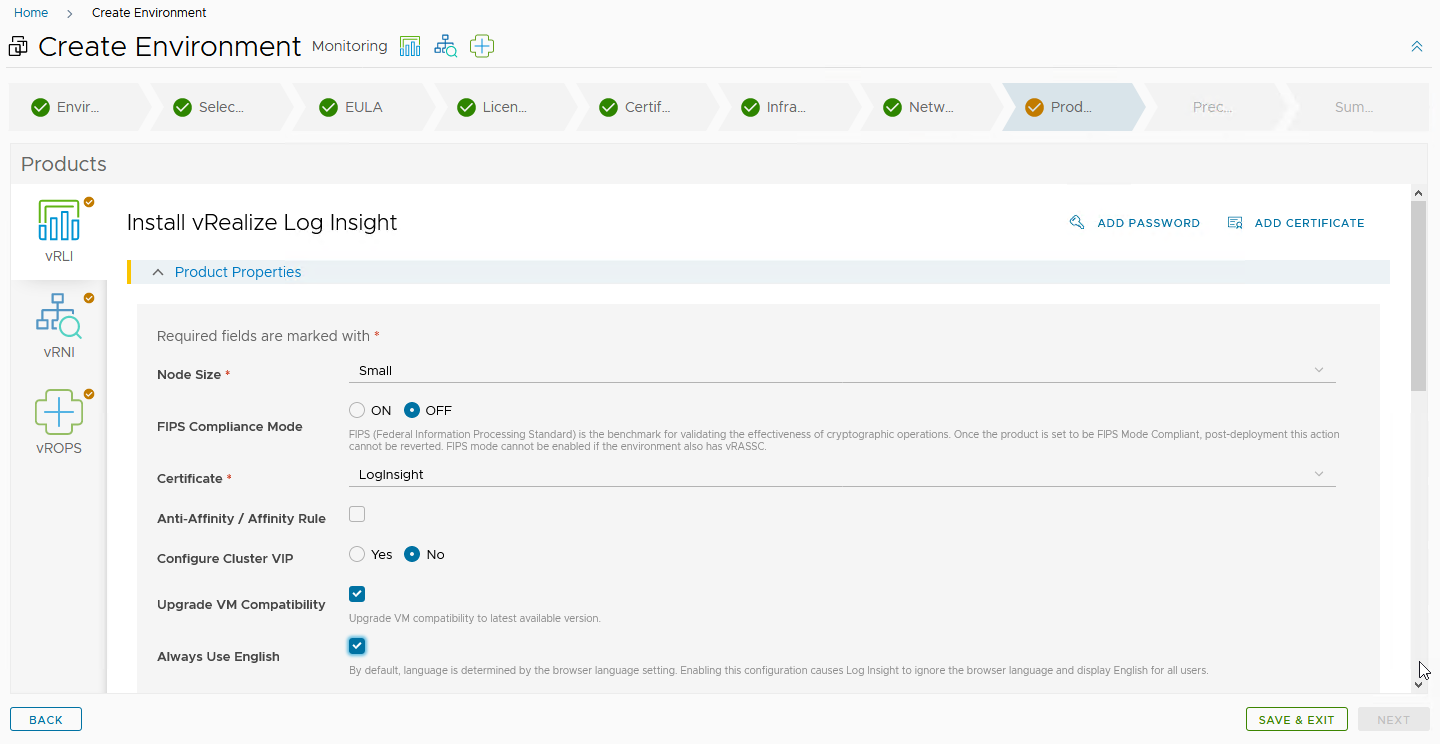Open the Node Size dropdown

[841, 370]
